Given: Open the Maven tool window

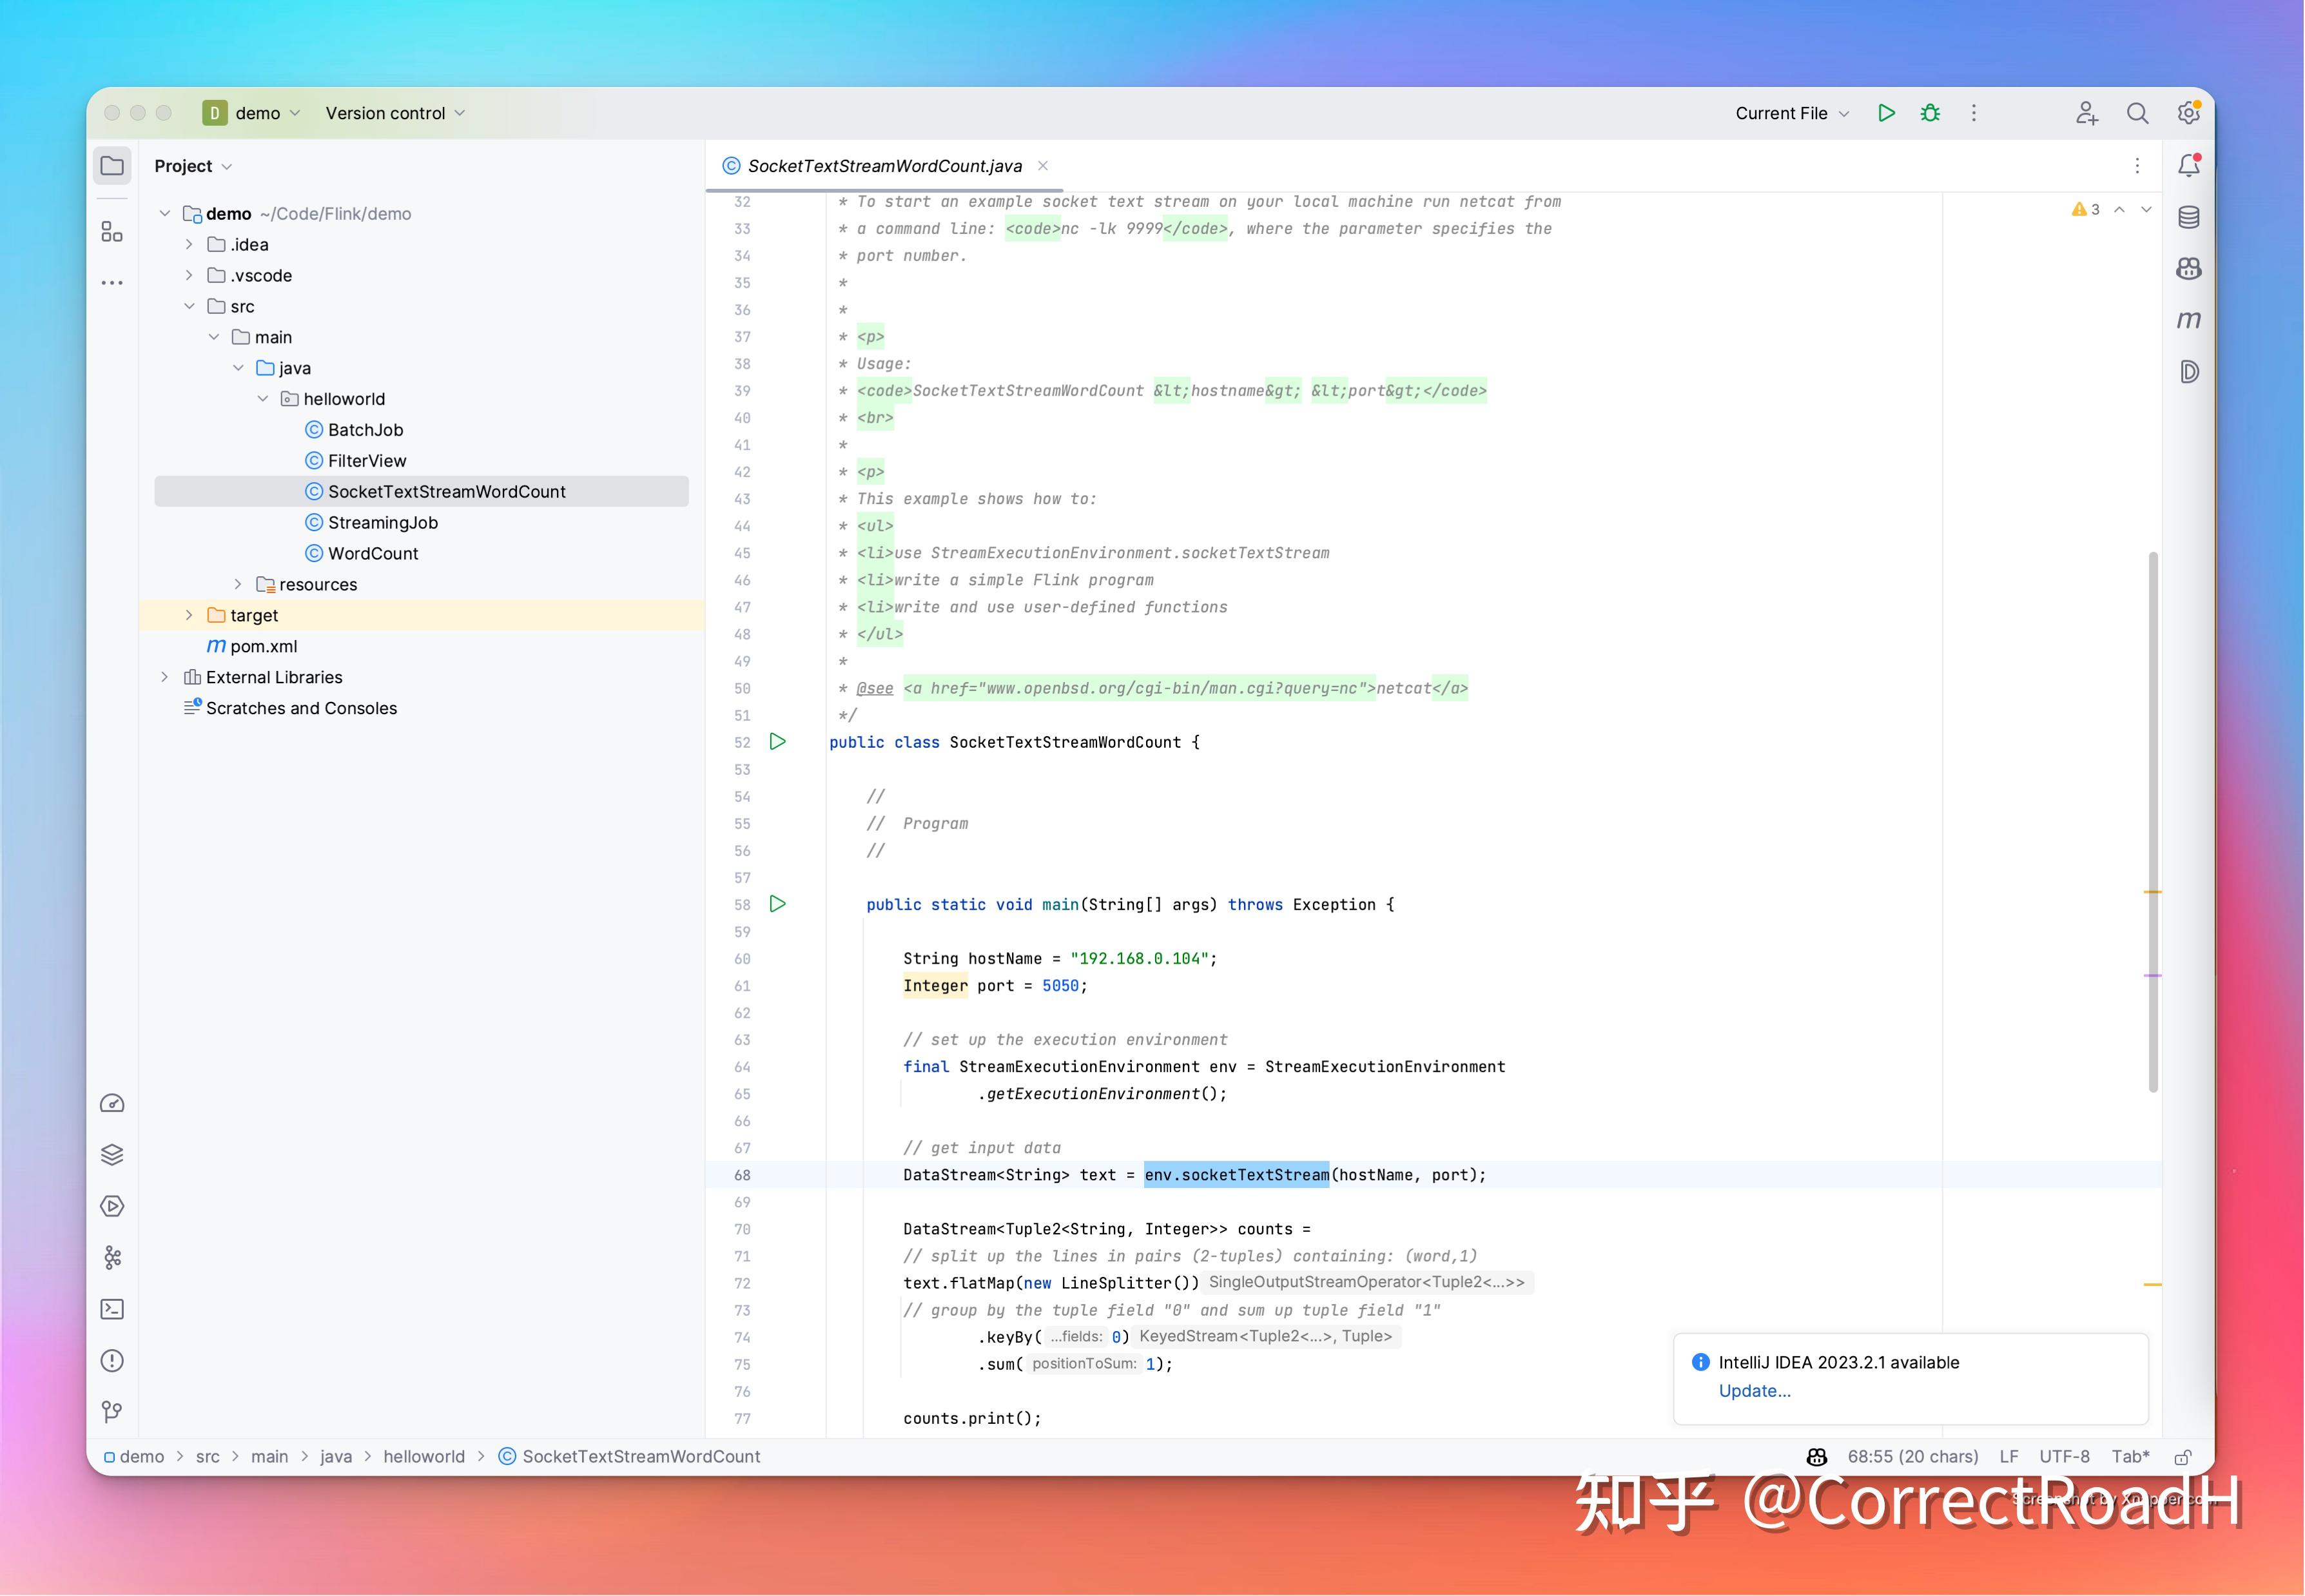Looking at the screenshot, I should click(2188, 320).
